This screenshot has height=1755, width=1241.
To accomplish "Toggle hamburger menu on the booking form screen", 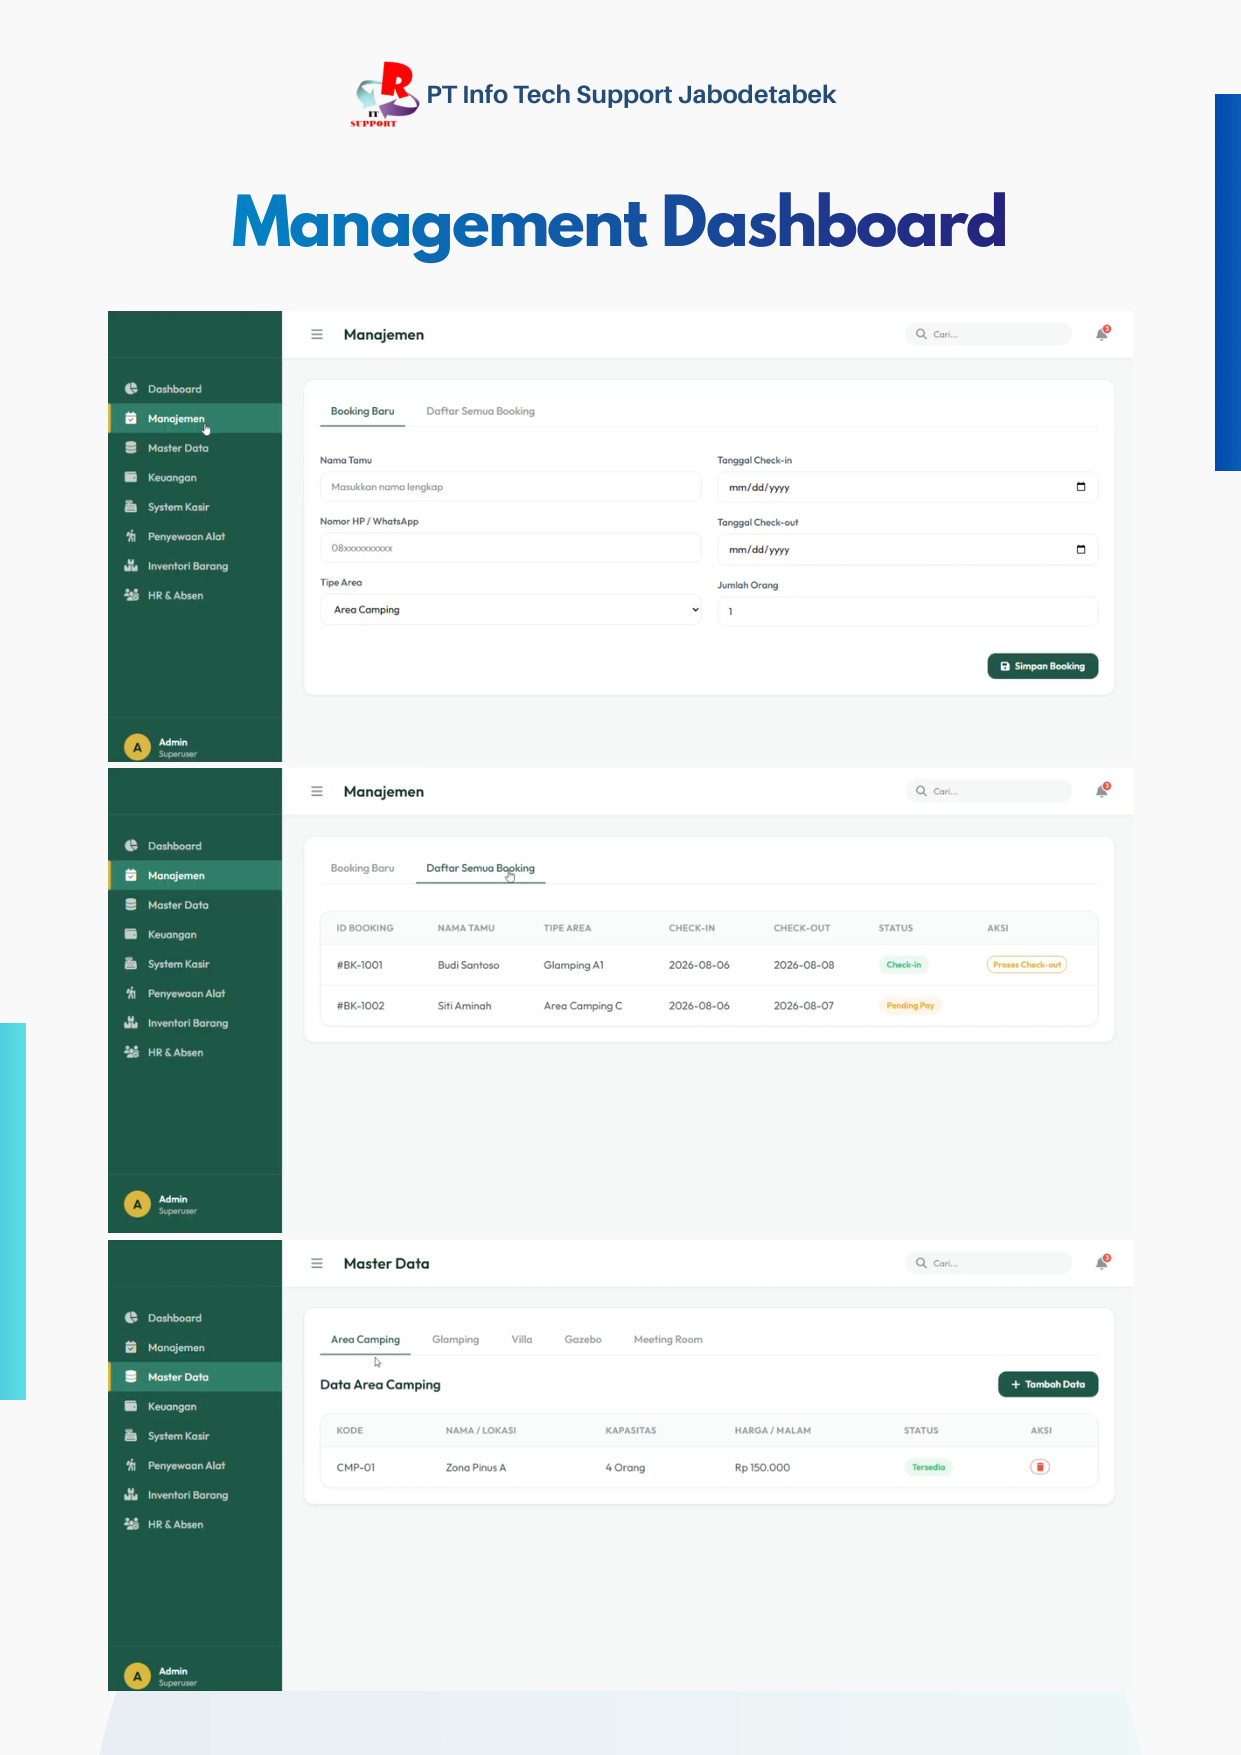I will click(317, 335).
